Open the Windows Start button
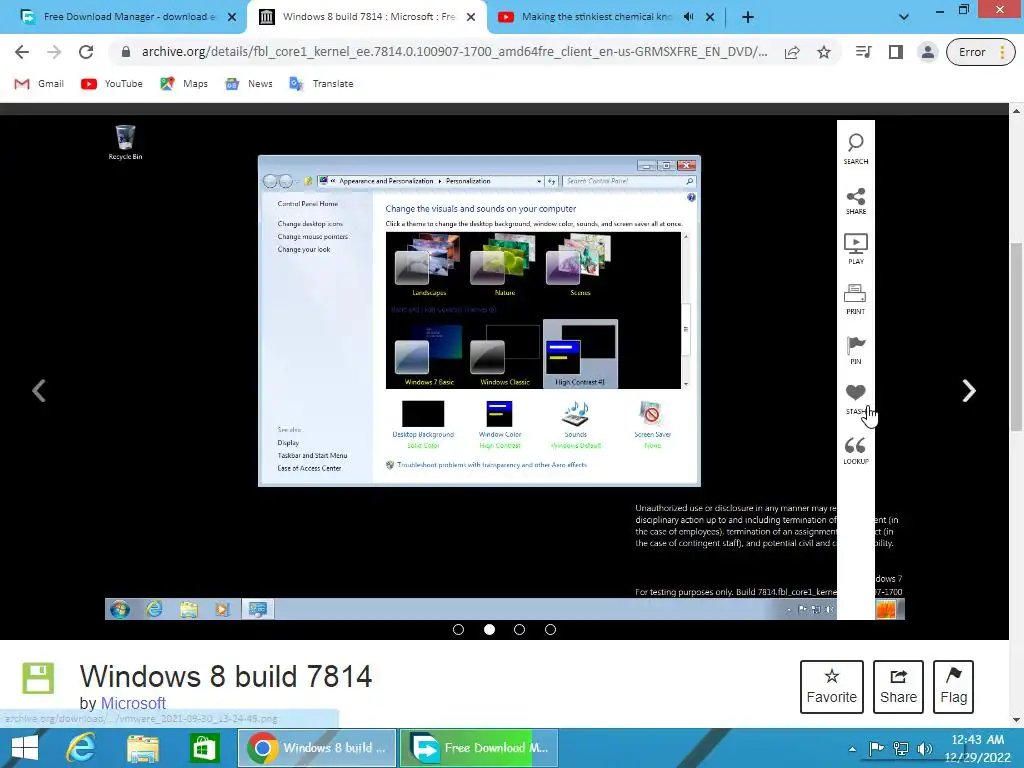Image resolution: width=1024 pixels, height=768 pixels. pyautogui.click(x=25, y=748)
